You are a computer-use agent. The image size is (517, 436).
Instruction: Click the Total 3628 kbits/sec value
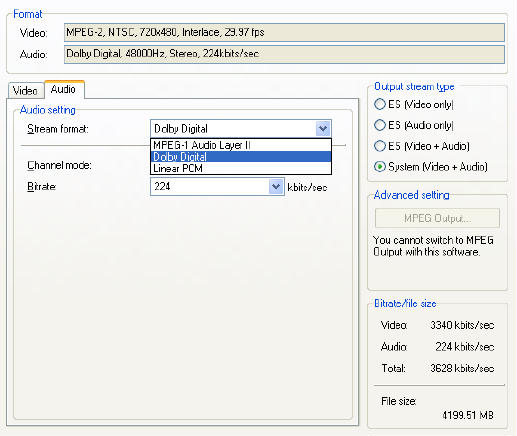pyautogui.click(x=462, y=368)
